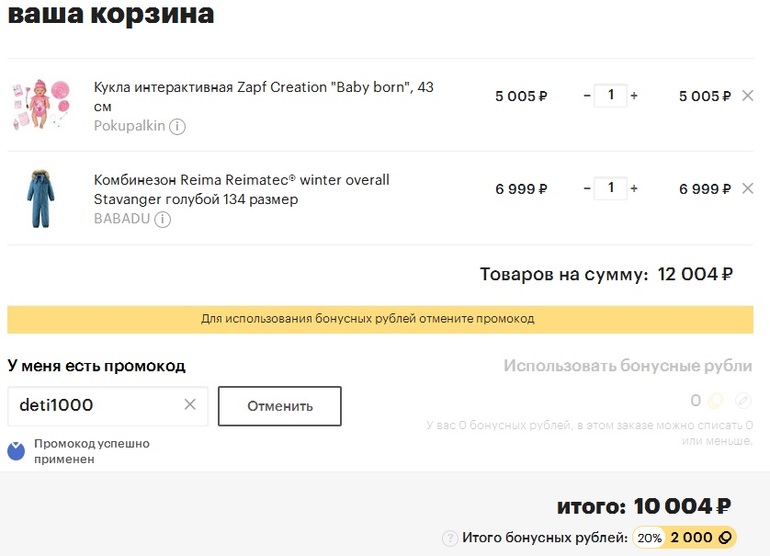The image size is (770, 556).
Task: Click info icon next to BABADU seller
Action: 162,219
